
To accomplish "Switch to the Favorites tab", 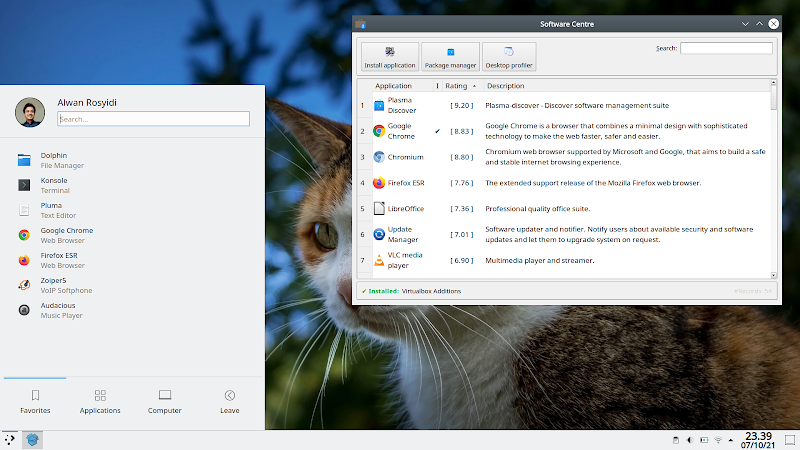I will pyautogui.click(x=35, y=402).
